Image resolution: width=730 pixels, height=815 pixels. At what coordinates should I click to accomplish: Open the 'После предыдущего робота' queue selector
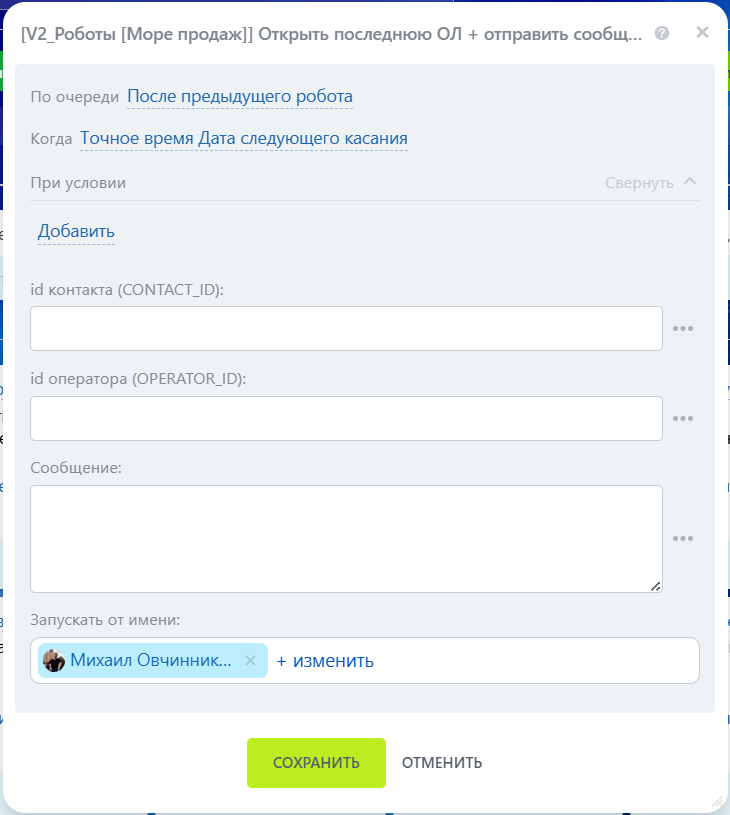[x=240, y=97]
